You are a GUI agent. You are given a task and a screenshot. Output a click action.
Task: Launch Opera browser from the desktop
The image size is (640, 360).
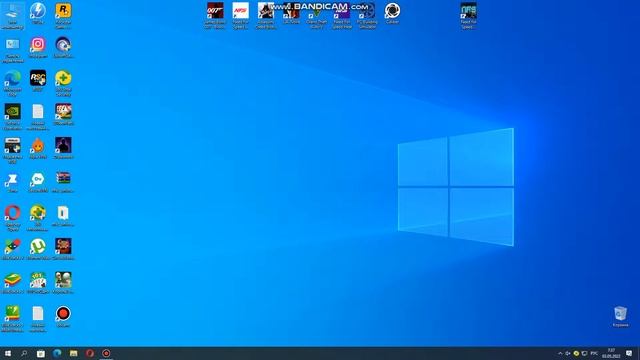pos(12,218)
